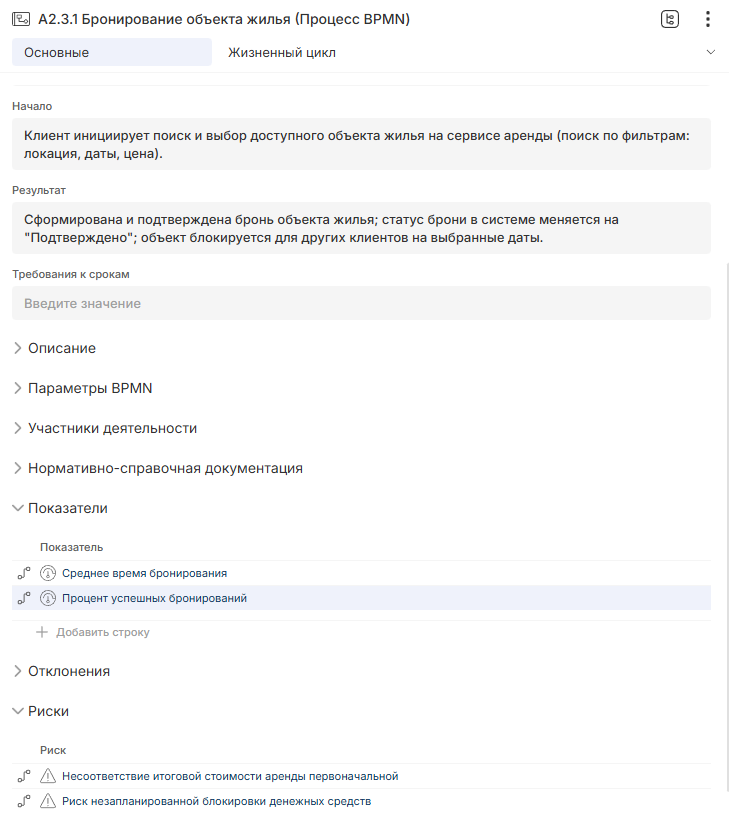This screenshot has width=729, height=819.
Task: Click link icon beside Процент успешных бронирований
Action: 24,598
